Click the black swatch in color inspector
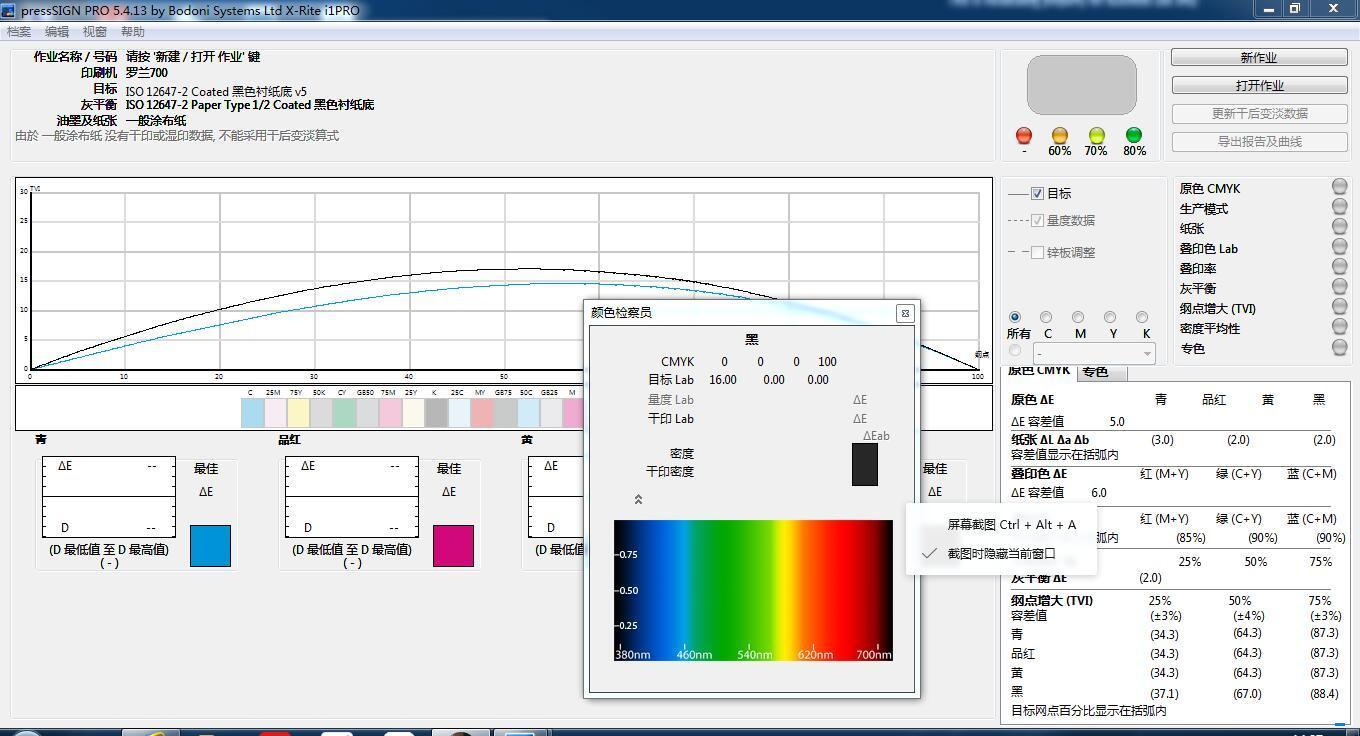The image size is (1360, 736). (865, 465)
